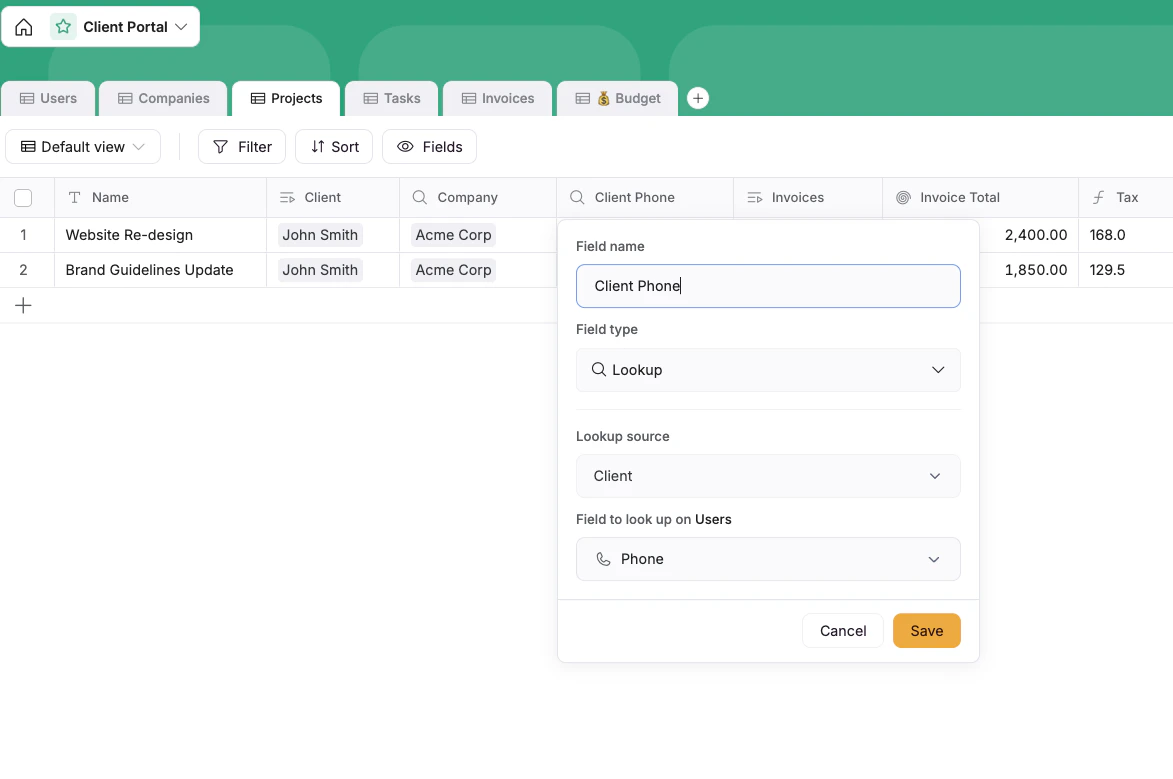Click John Smith in Brand Guidelines Update row
Image resolution: width=1173 pixels, height=779 pixels.
pyautogui.click(x=320, y=270)
